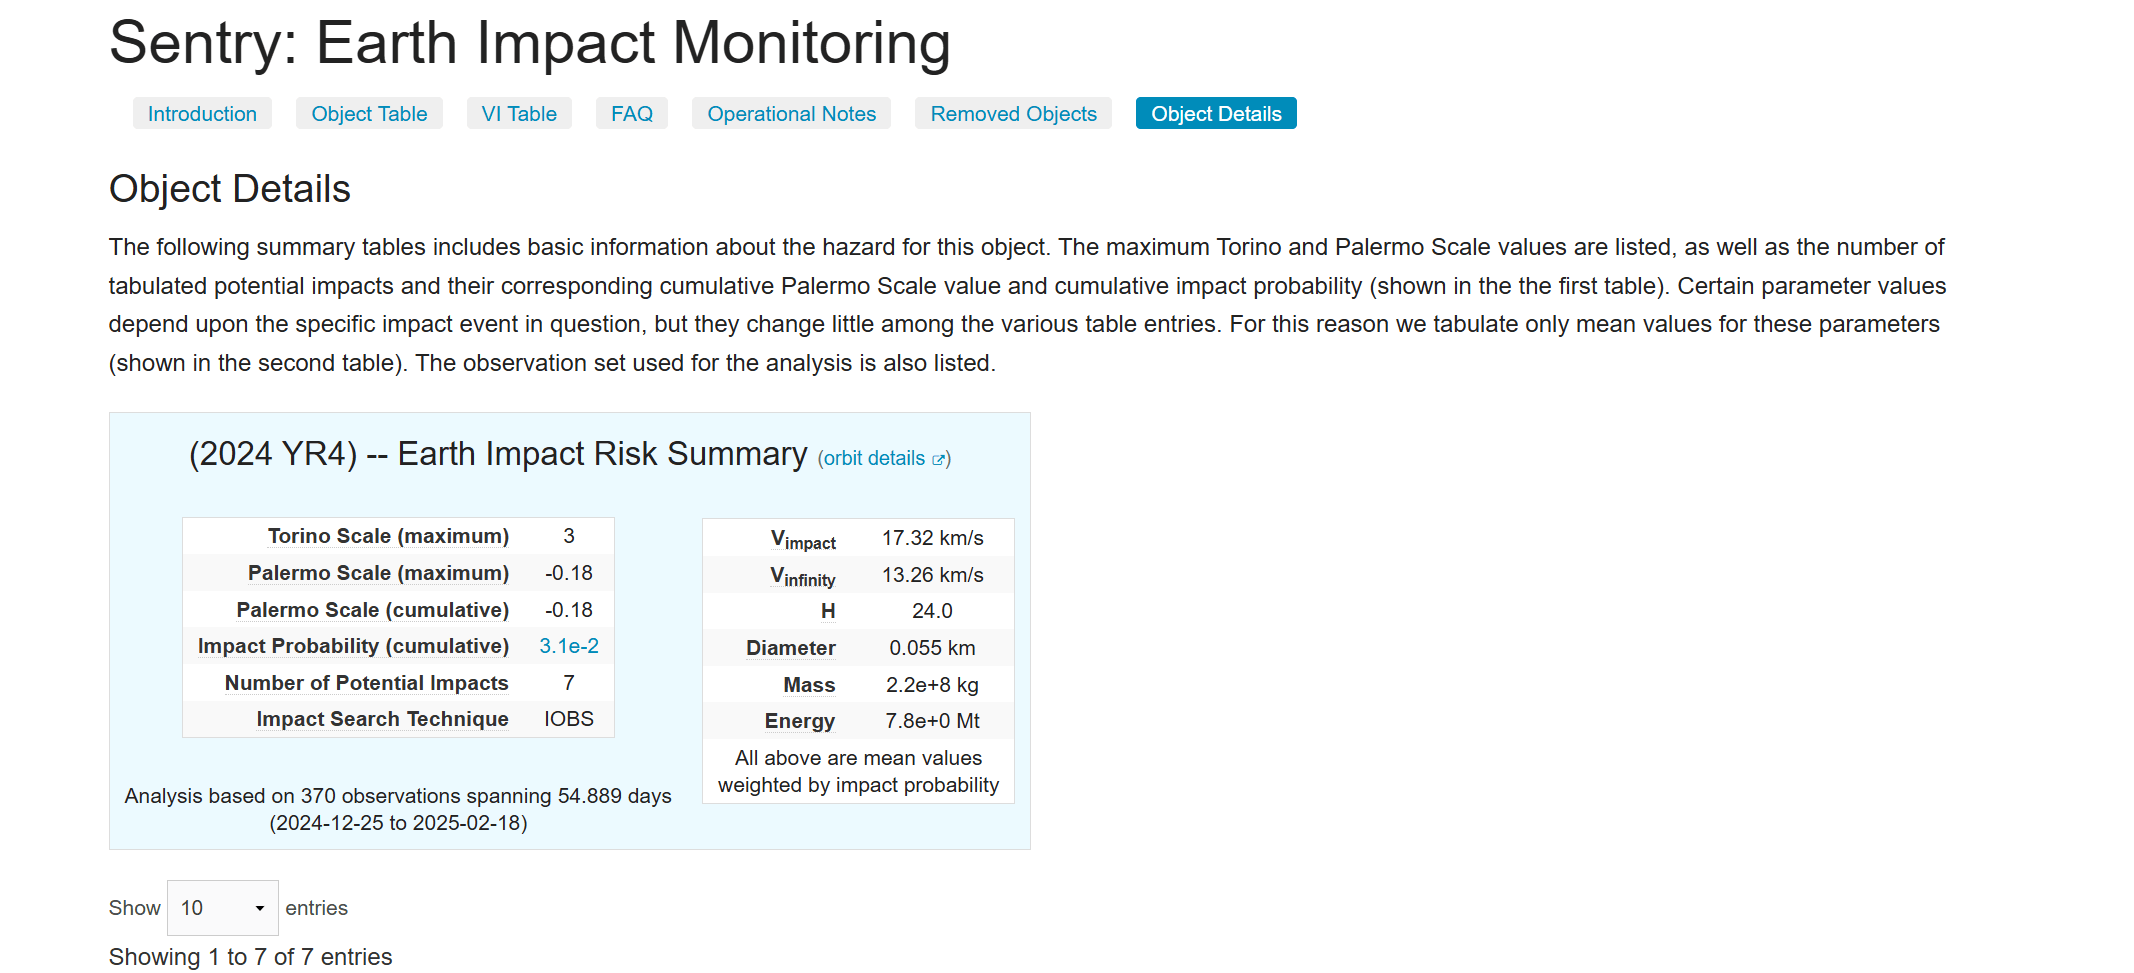Viewport: 2134px width, 973px height.
Task: View the Operational Notes tab
Action: coord(791,114)
